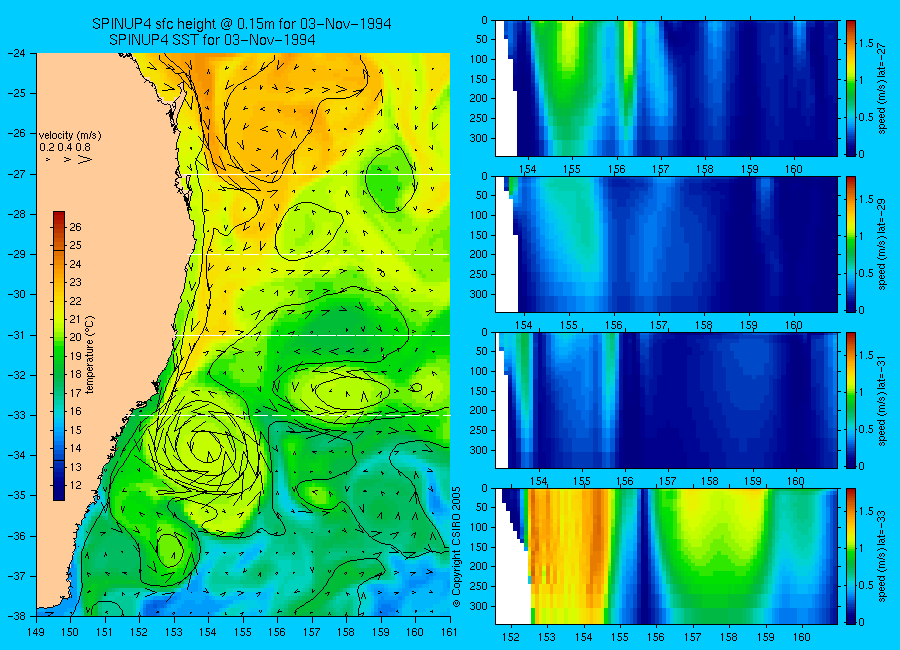This screenshot has height=650, width=900.
Task: Click the 150 depth tick in lat=-29 panel
Action: pos(479,235)
